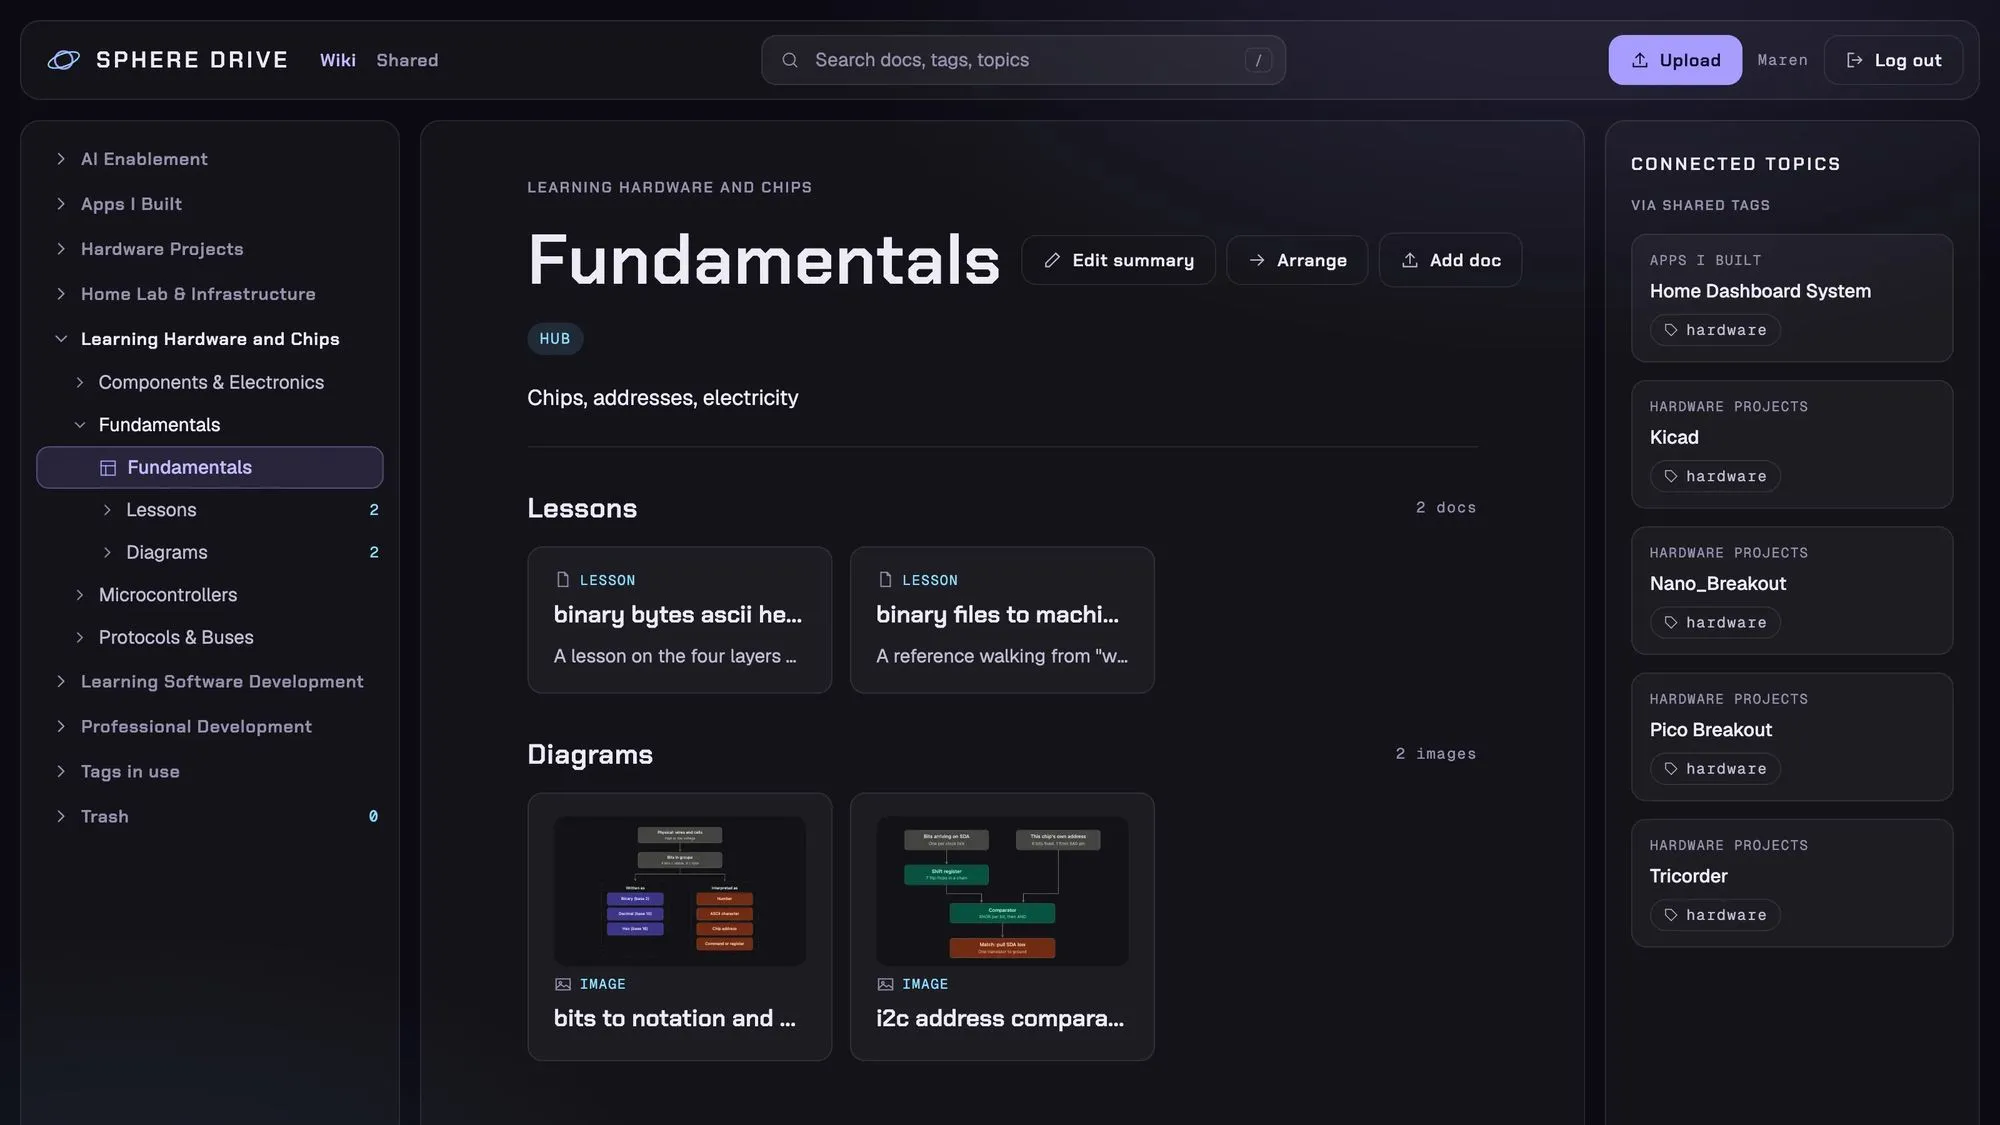
Task: Click the page layout icon beside selected Fundamentals
Action: tap(108, 468)
